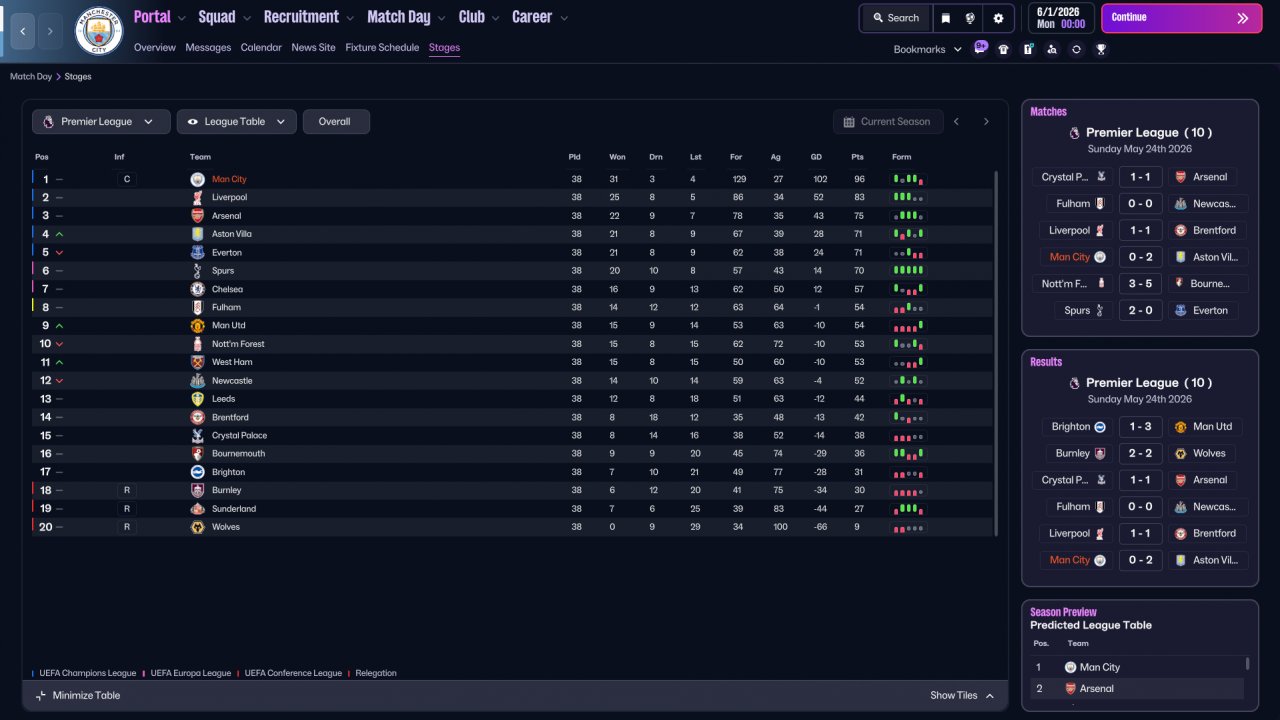Expand the Squad menu chevron
This screenshot has width=1280, height=720.
(x=247, y=18)
